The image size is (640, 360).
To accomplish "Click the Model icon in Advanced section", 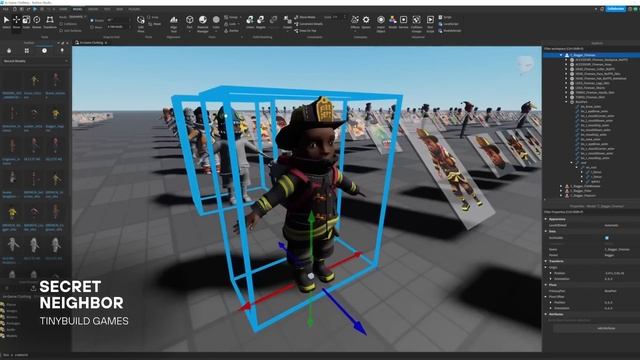I will (x=392, y=22).
